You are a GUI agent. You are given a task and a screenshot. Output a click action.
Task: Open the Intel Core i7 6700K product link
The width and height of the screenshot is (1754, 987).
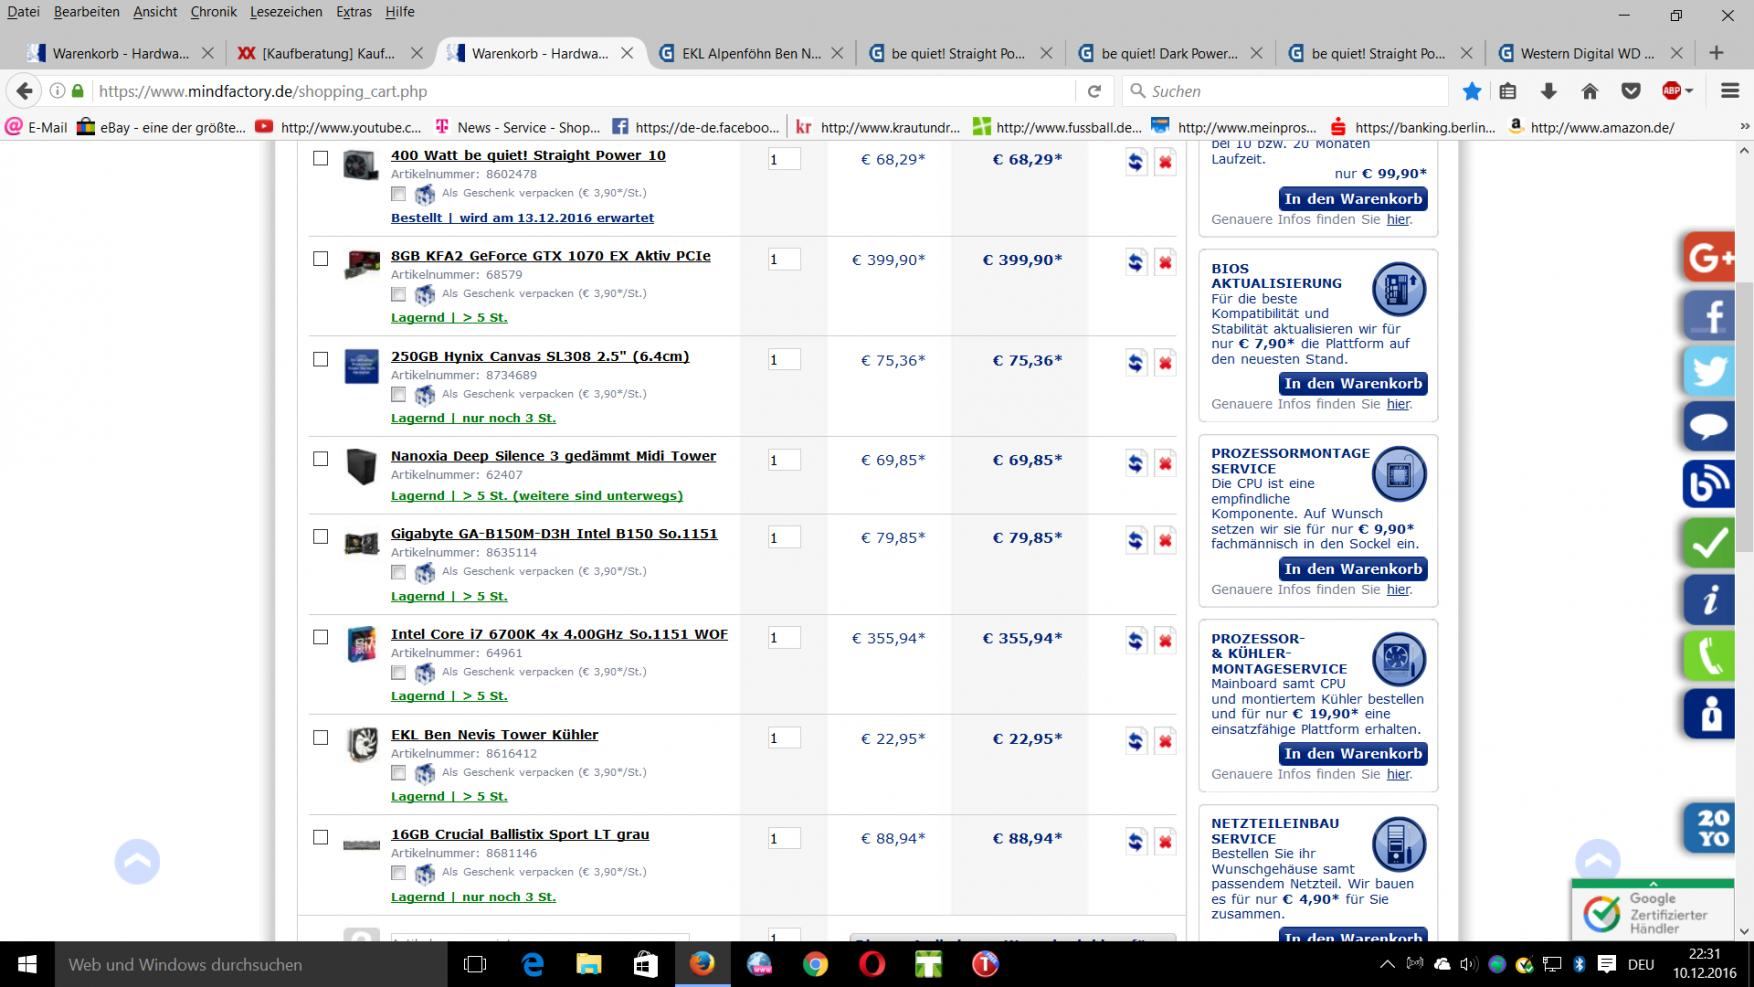coord(559,634)
